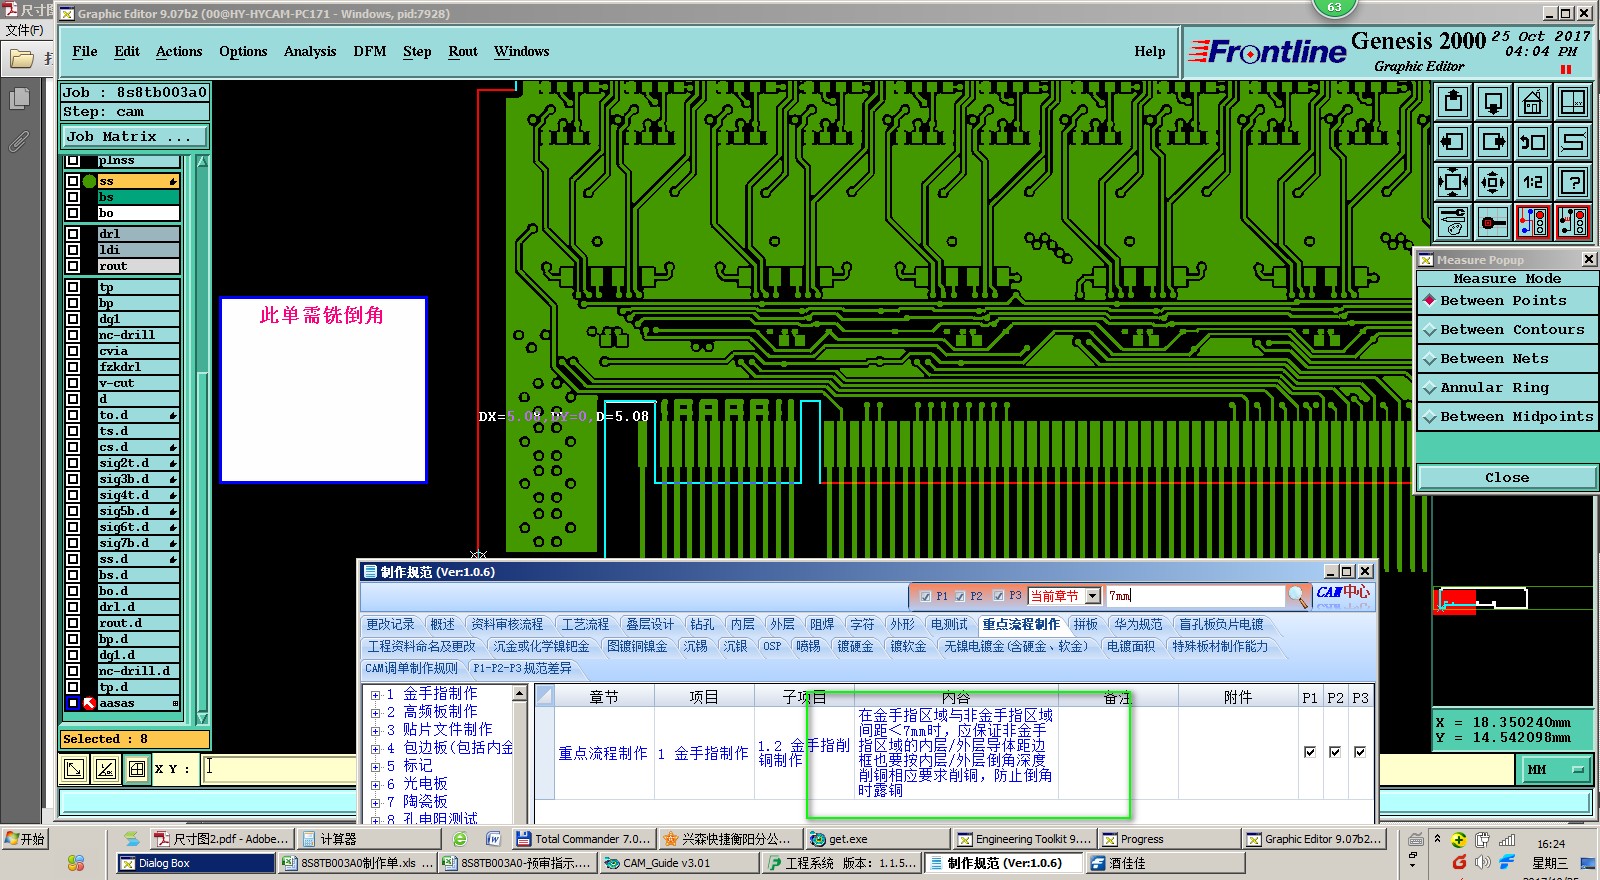Open the wrench and palette tools icon
Viewport: 1600px width, 880px height.
1453,222
